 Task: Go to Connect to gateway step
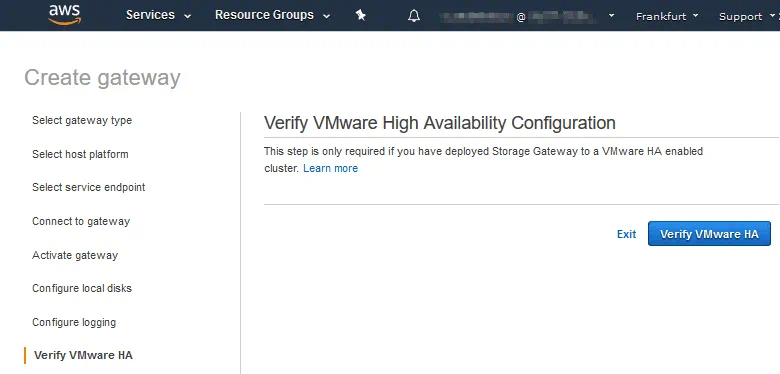(81, 221)
